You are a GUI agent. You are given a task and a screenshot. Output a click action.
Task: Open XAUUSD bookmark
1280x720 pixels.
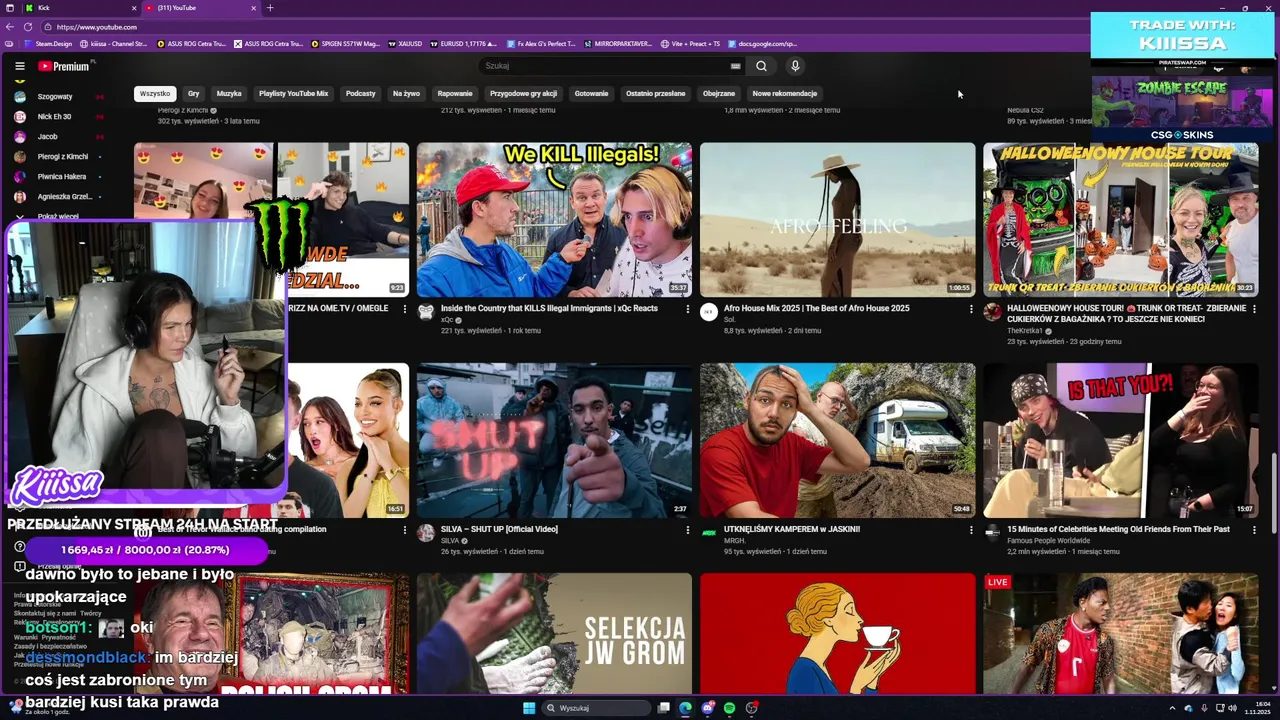point(404,44)
